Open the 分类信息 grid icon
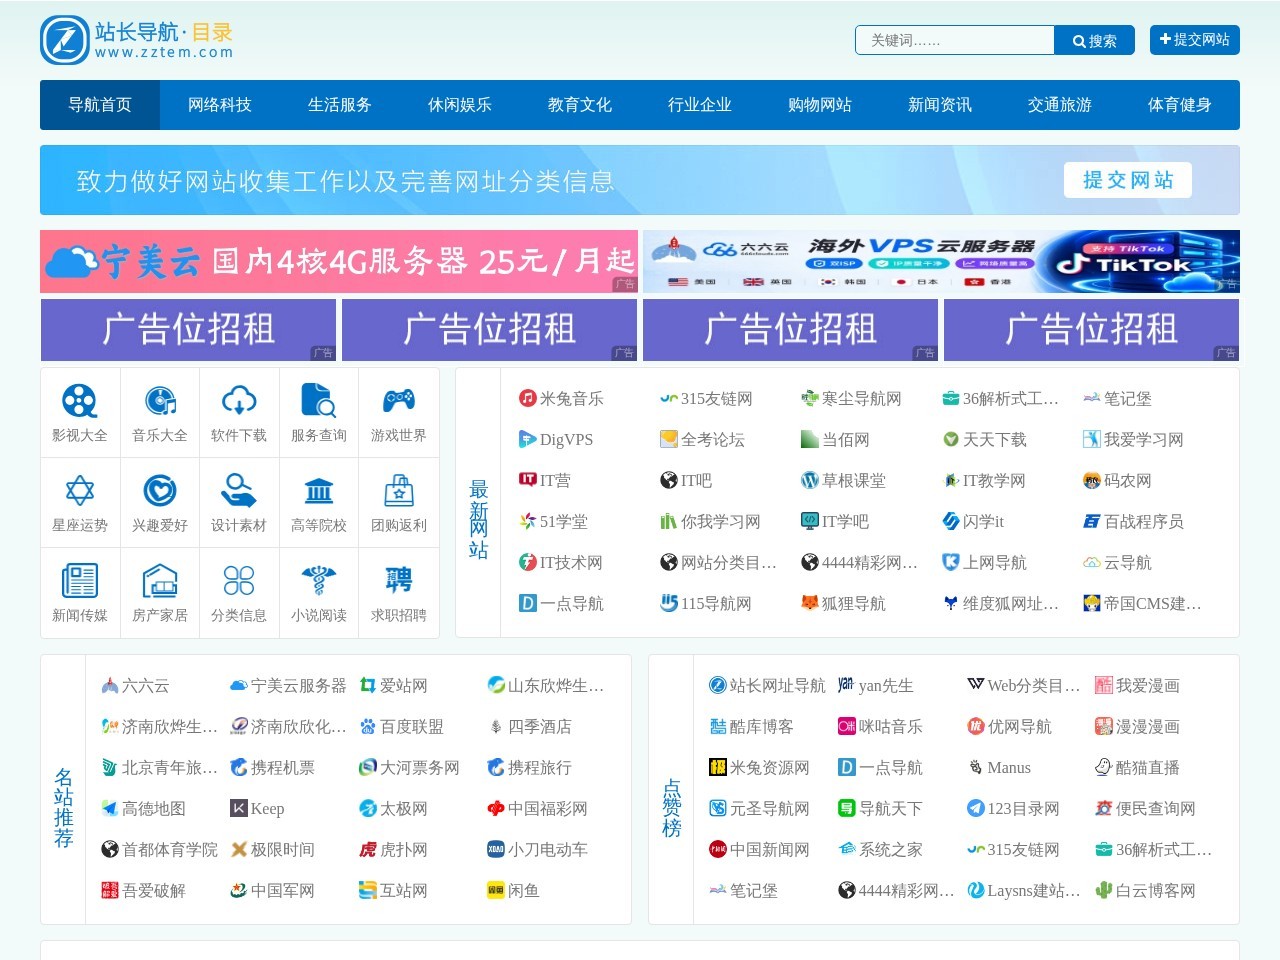 click(x=239, y=581)
